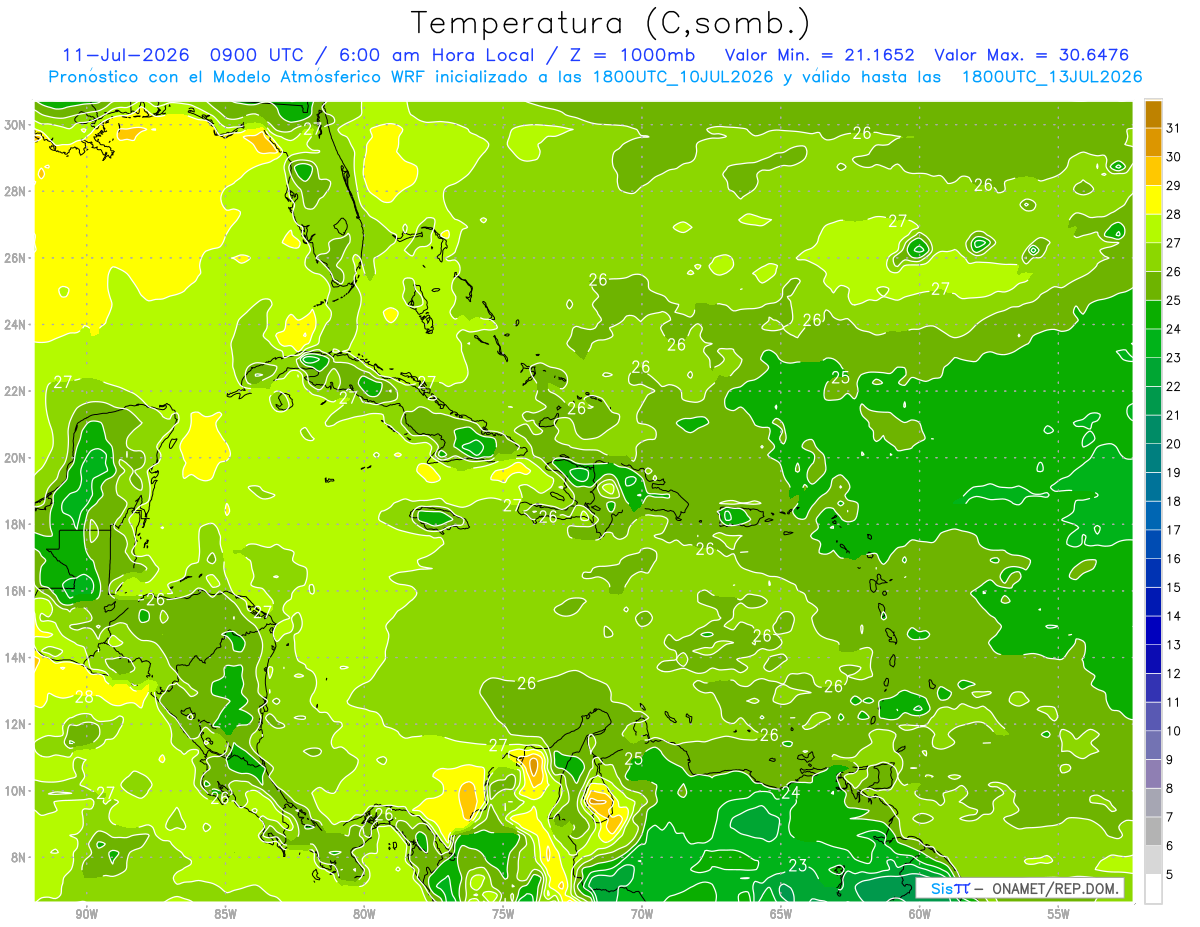
Task: Click the '85W' longitude axis label
Action: coord(226,914)
